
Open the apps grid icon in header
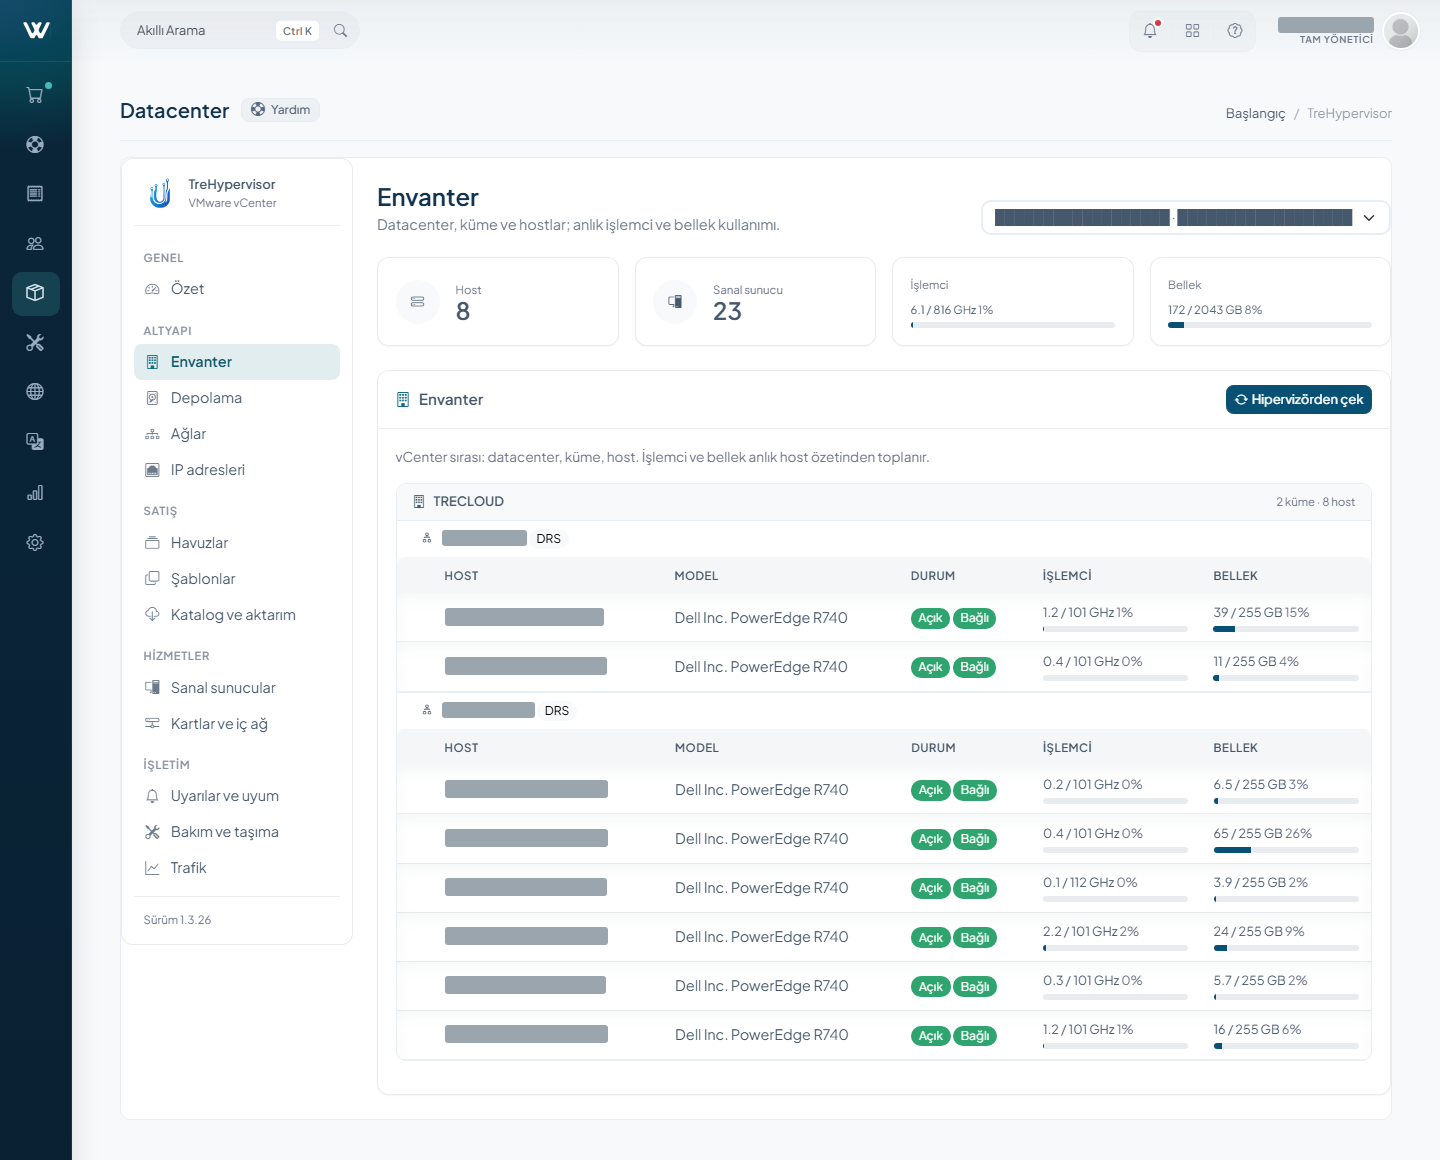pos(1192,31)
